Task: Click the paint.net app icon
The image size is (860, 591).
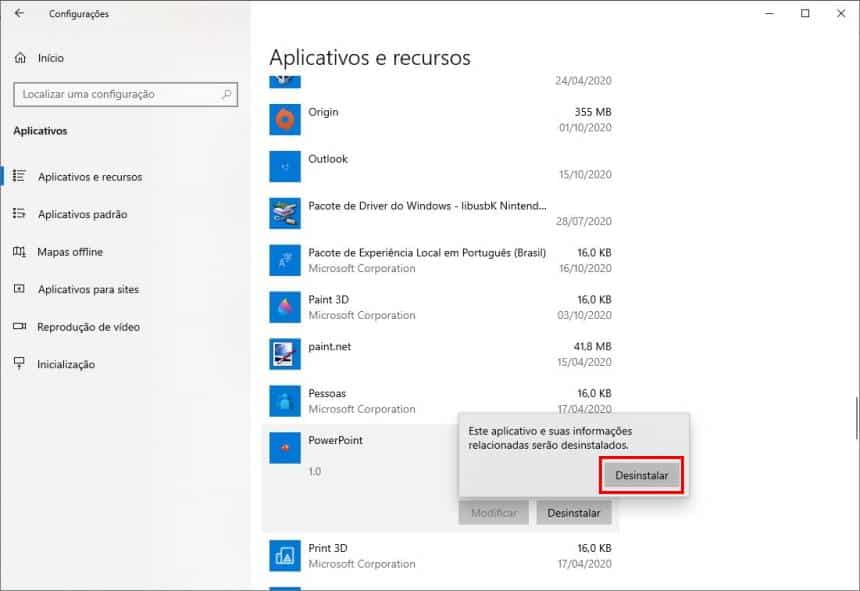Action: pos(285,354)
